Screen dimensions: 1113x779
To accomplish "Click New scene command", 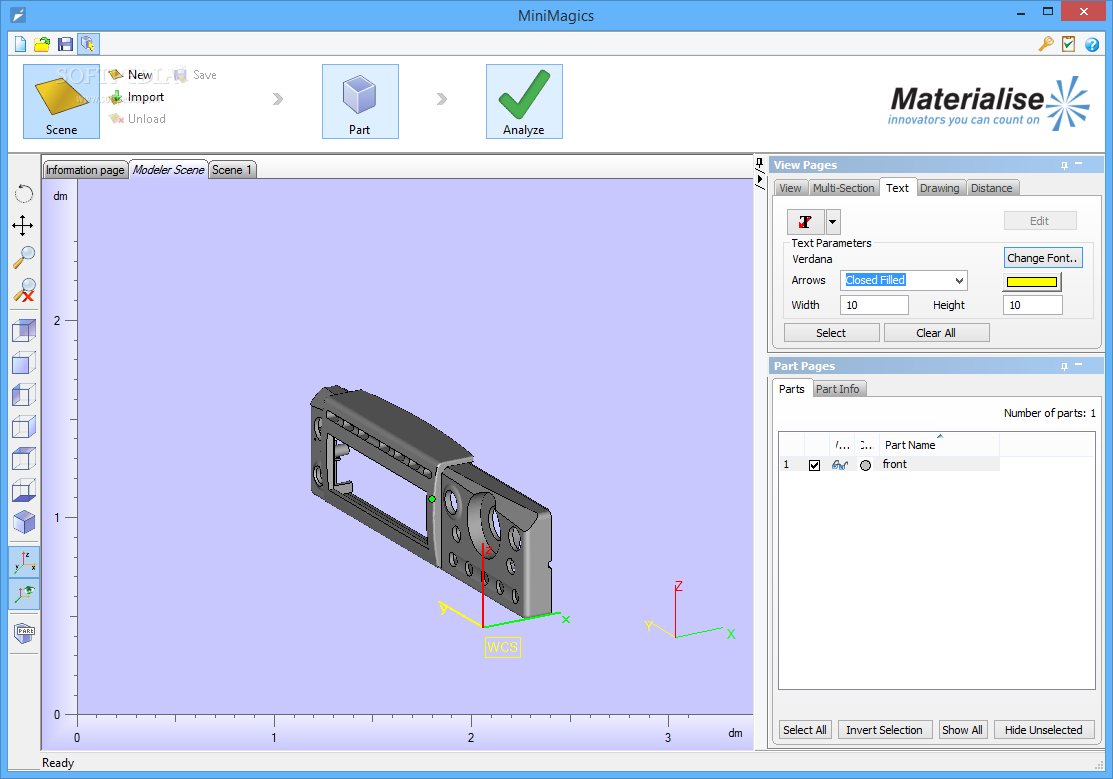I will 131,75.
